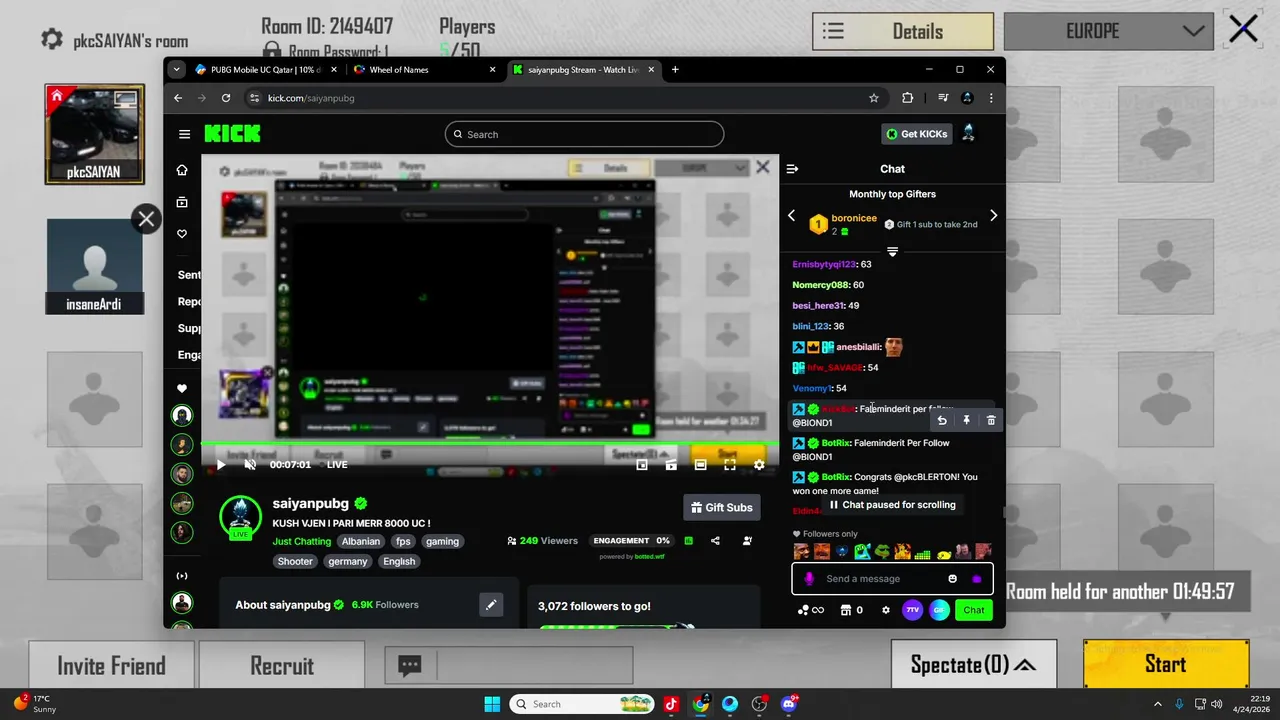Open the video player settings gear
1280x720 pixels.
[759, 465]
